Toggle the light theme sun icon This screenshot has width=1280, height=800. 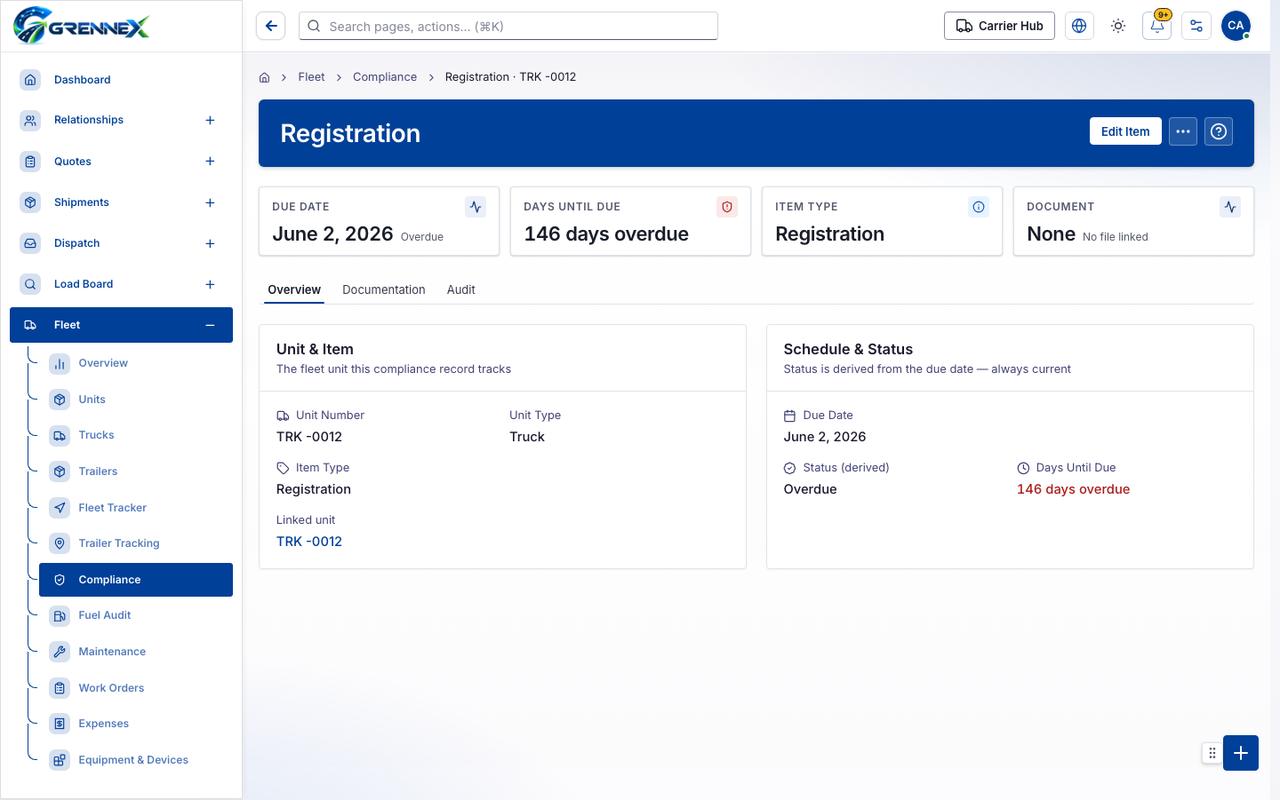point(1118,26)
